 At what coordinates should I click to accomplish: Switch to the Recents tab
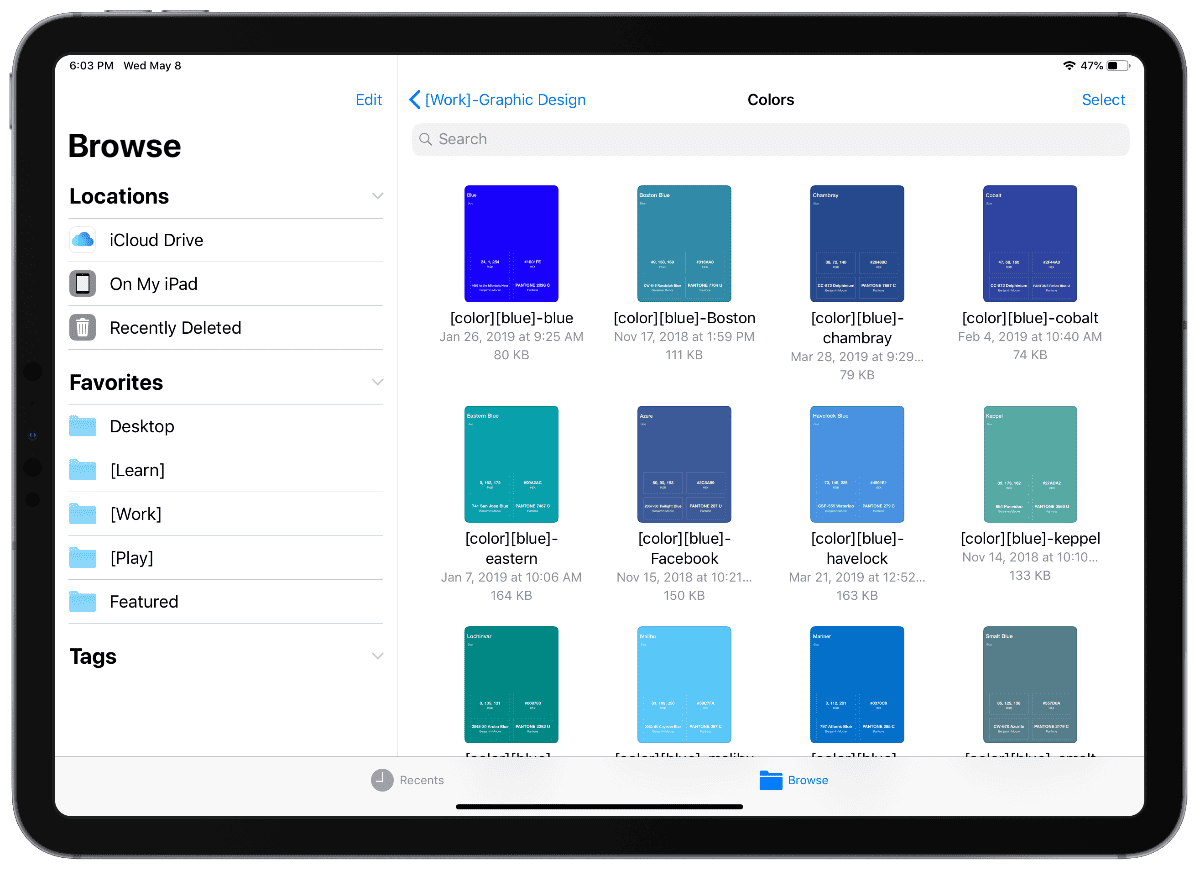coord(408,780)
